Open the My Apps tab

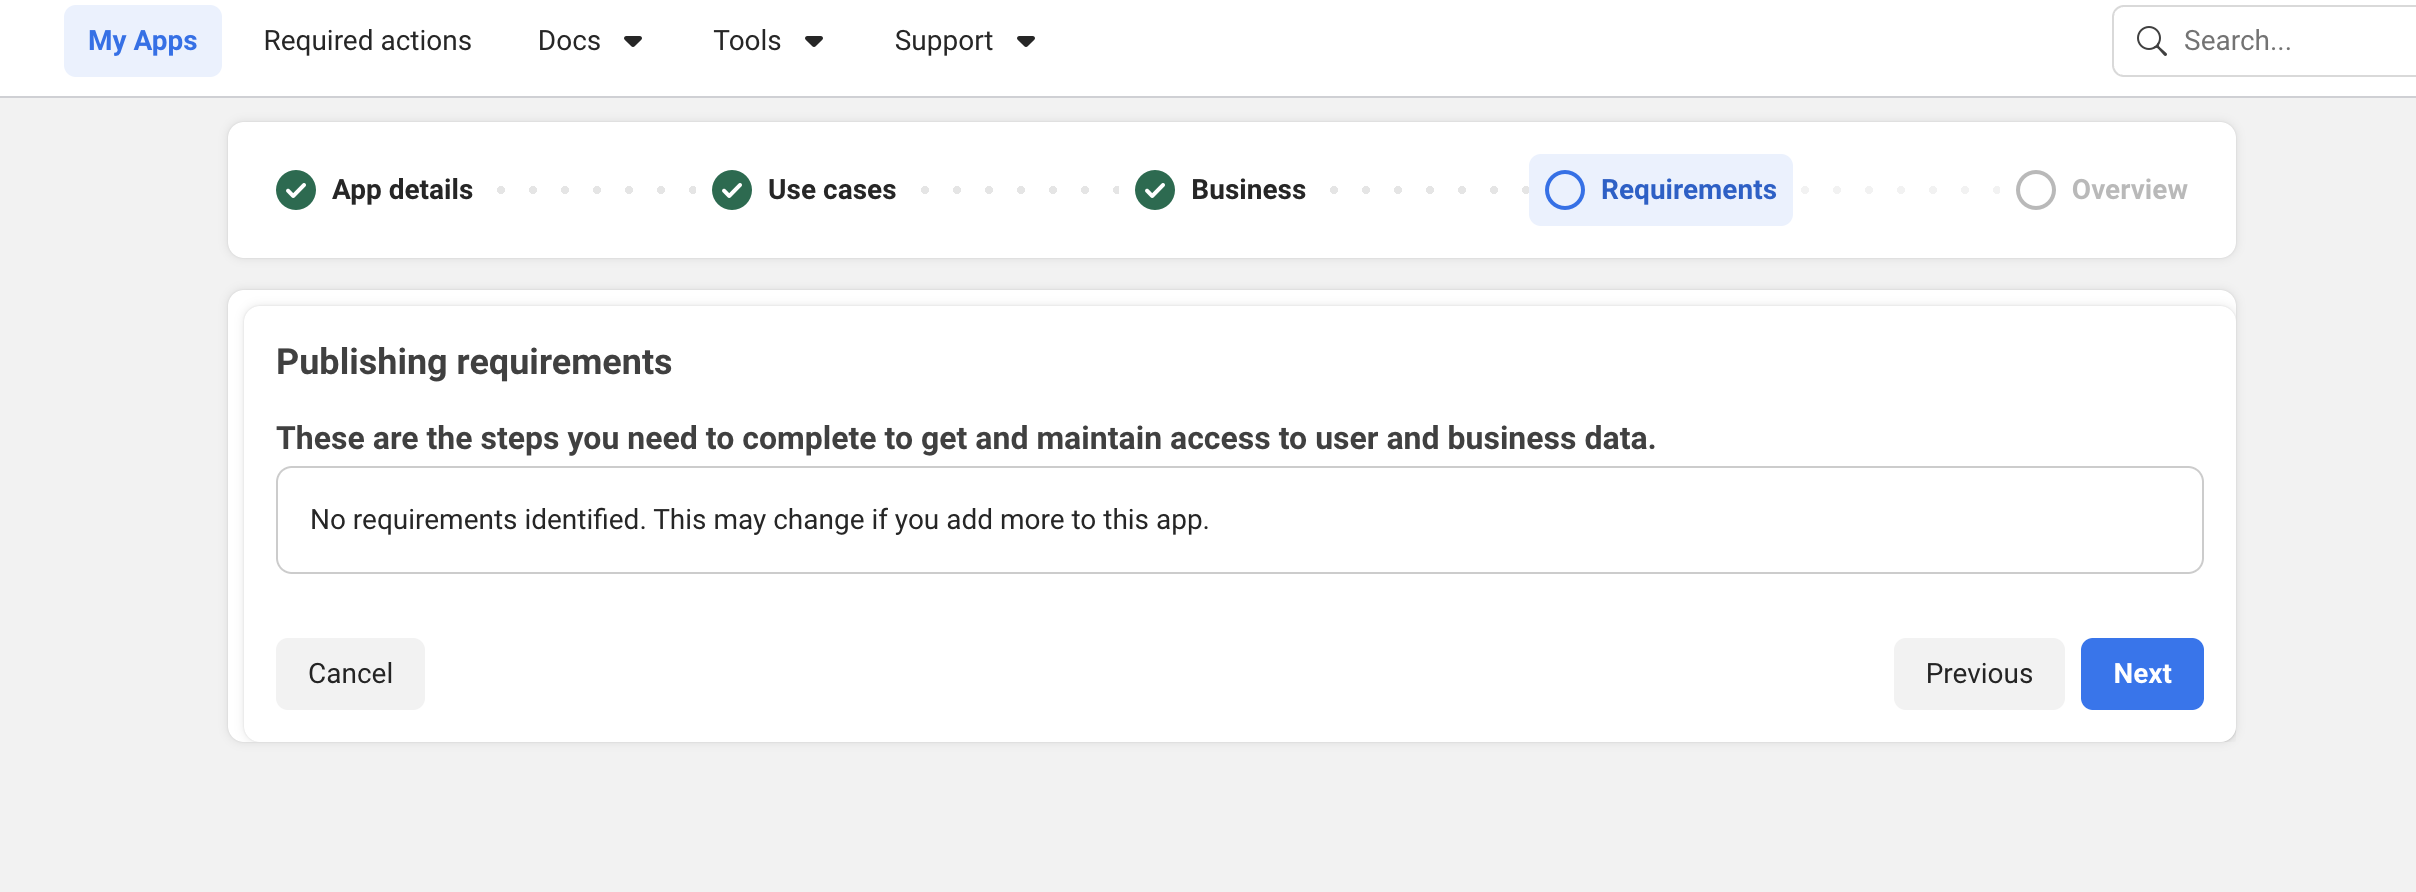[x=143, y=41]
